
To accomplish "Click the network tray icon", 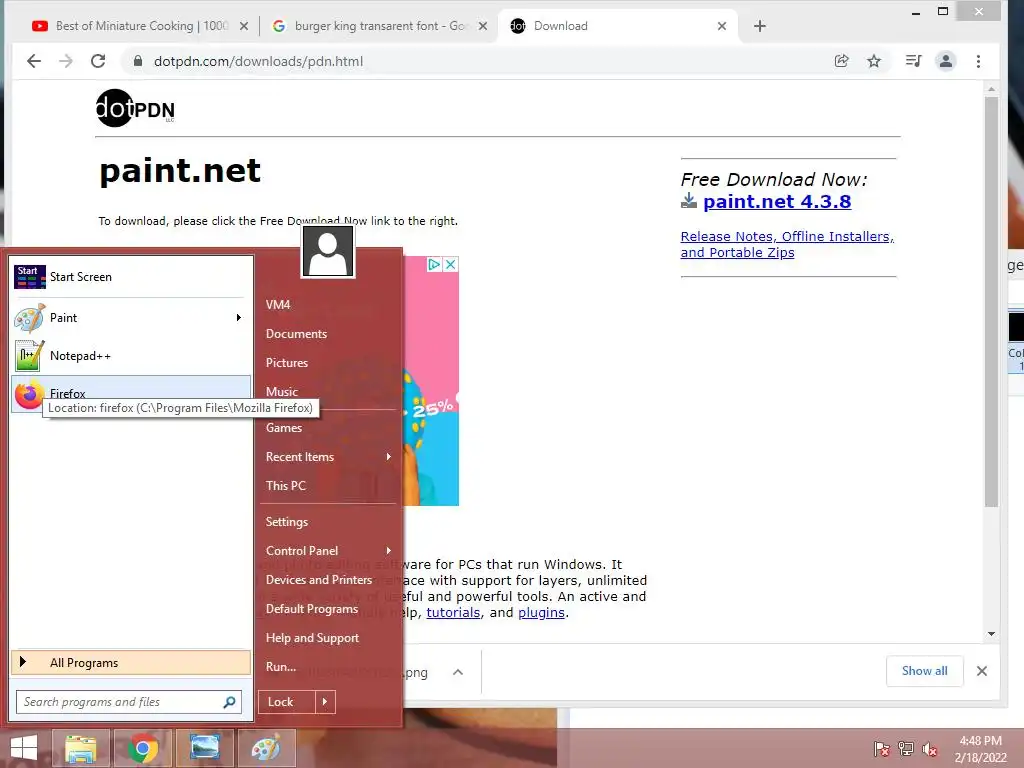I will [906, 749].
